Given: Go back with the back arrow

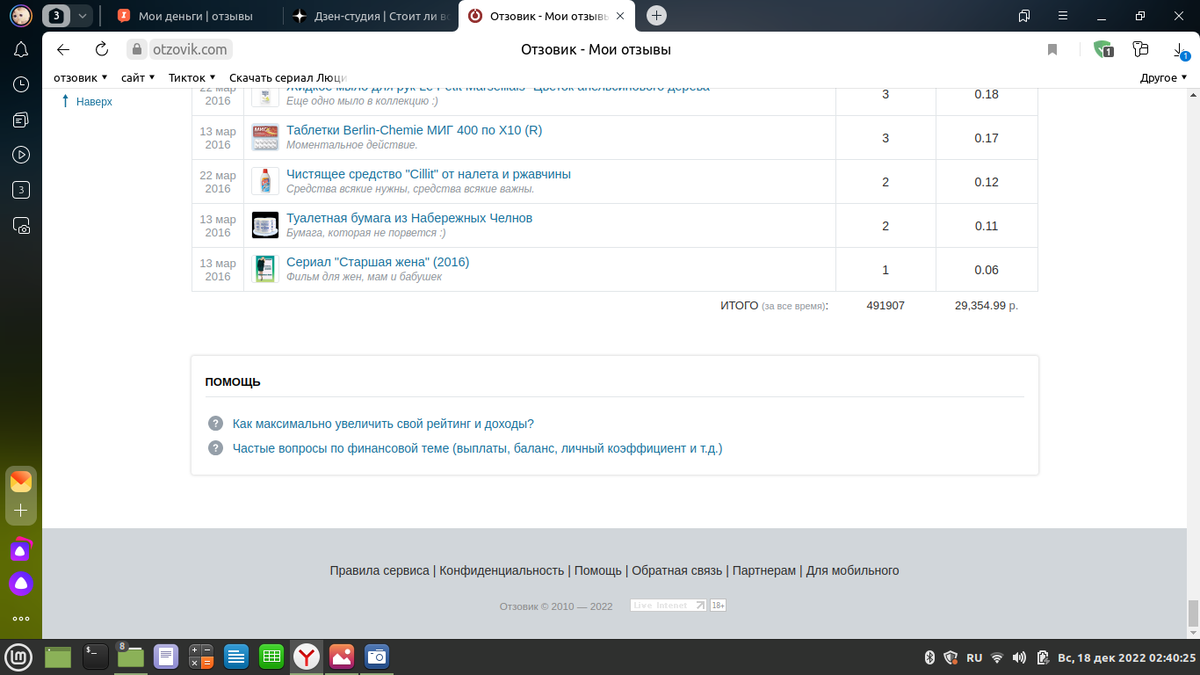Looking at the screenshot, I should pyautogui.click(x=63, y=49).
